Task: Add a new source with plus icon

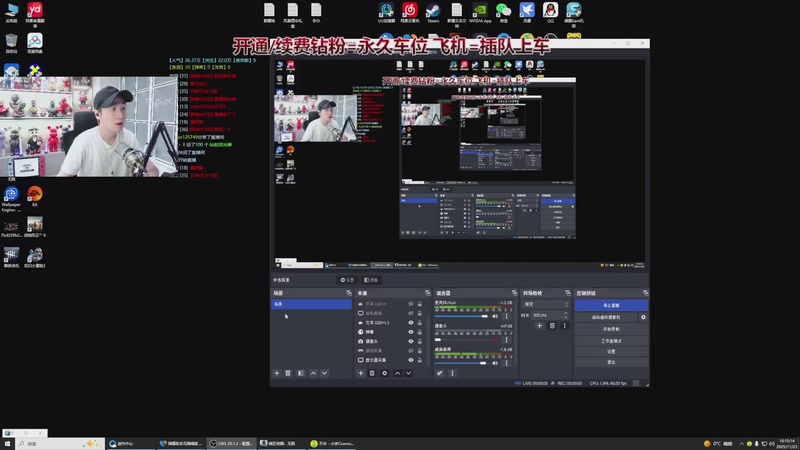Action: [x=361, y=373]
